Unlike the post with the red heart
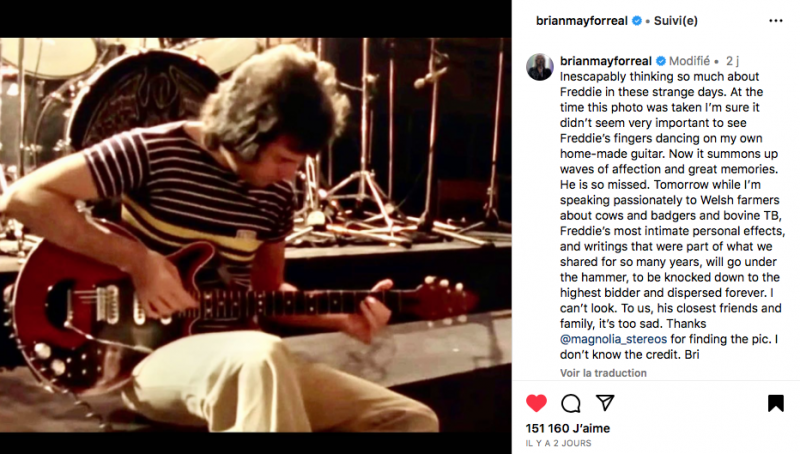 tap(536, 403)
